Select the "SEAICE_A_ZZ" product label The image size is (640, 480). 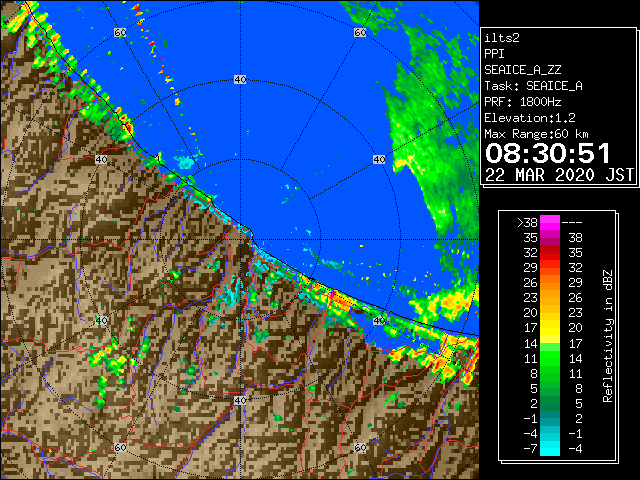coord(523,70)
